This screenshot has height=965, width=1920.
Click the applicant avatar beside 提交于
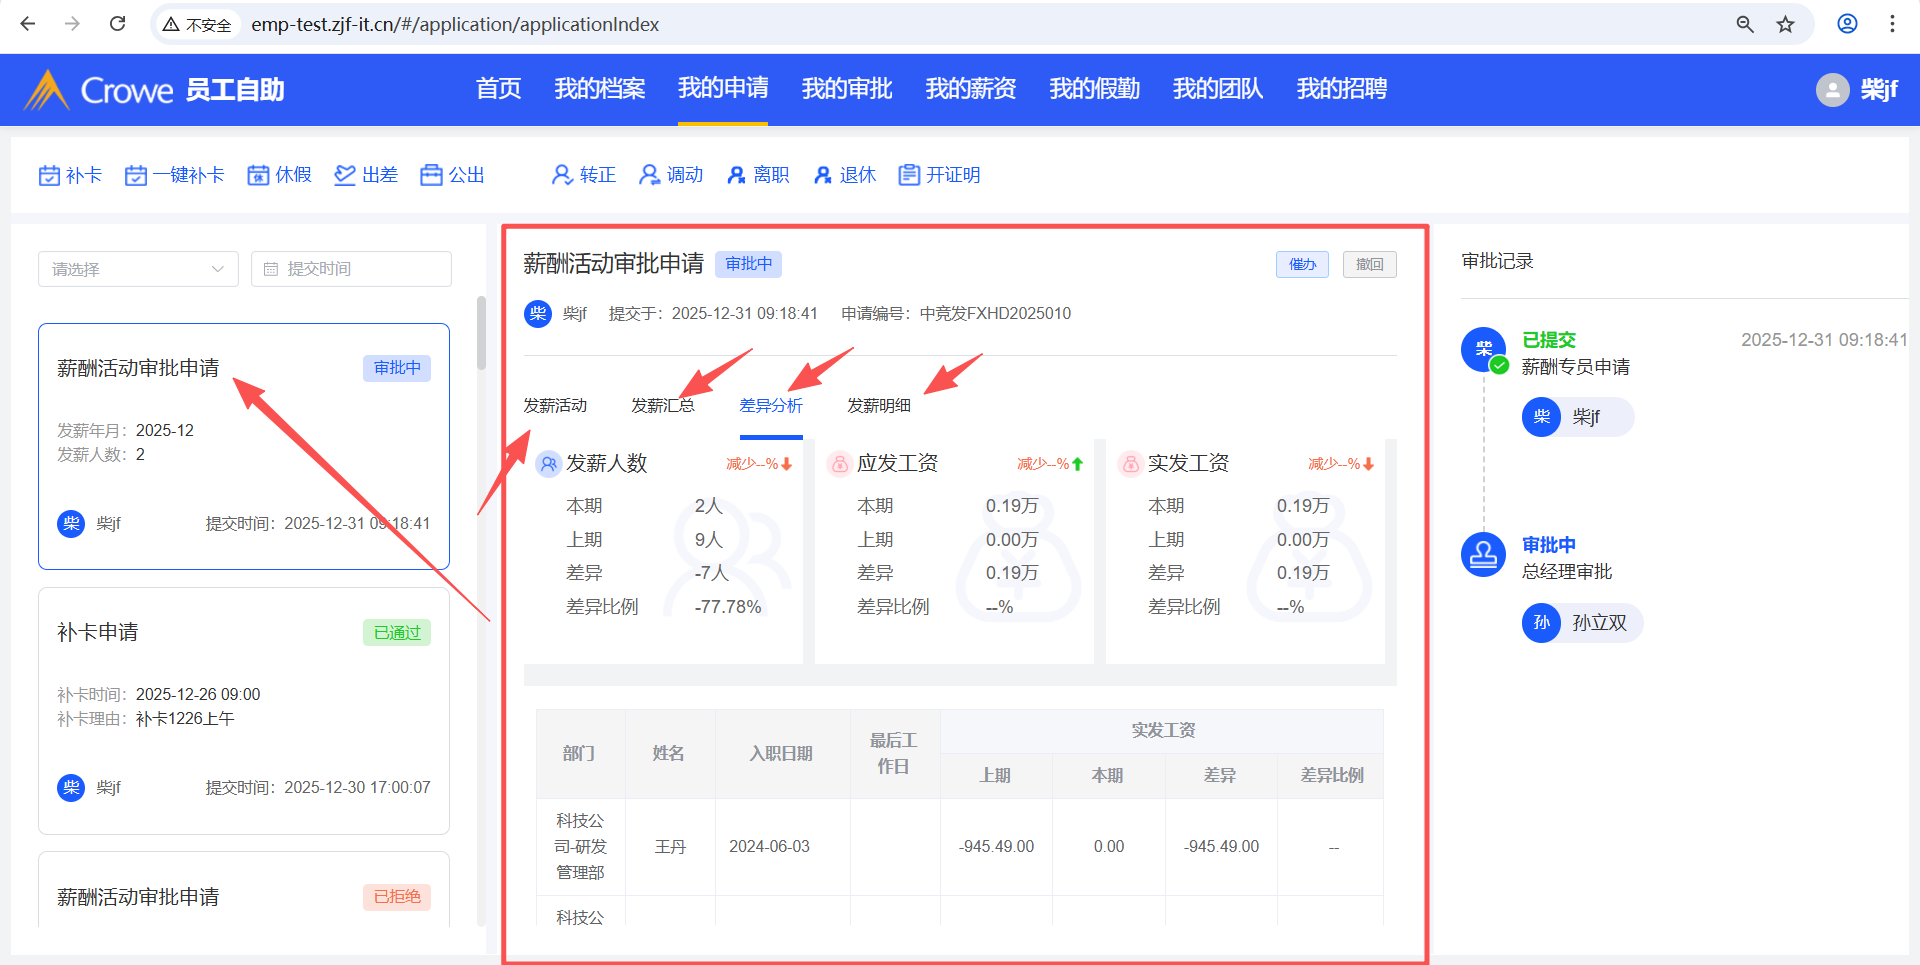click(x=538, y=314)
